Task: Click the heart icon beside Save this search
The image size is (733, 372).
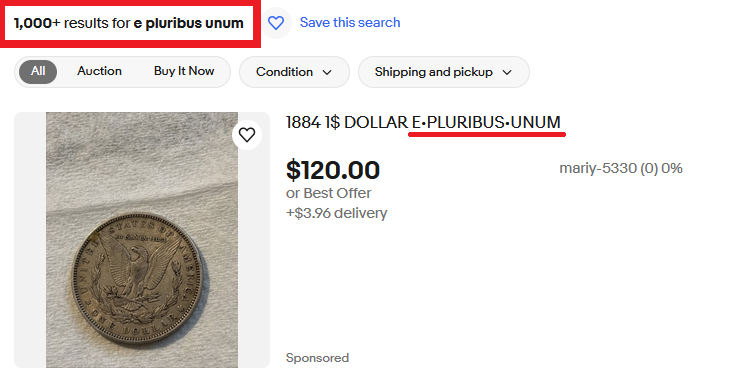Action: pos(276,22)
